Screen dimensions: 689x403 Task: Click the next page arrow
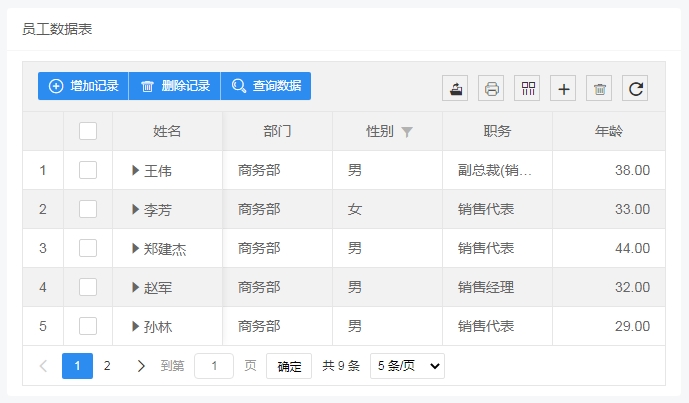141,366
